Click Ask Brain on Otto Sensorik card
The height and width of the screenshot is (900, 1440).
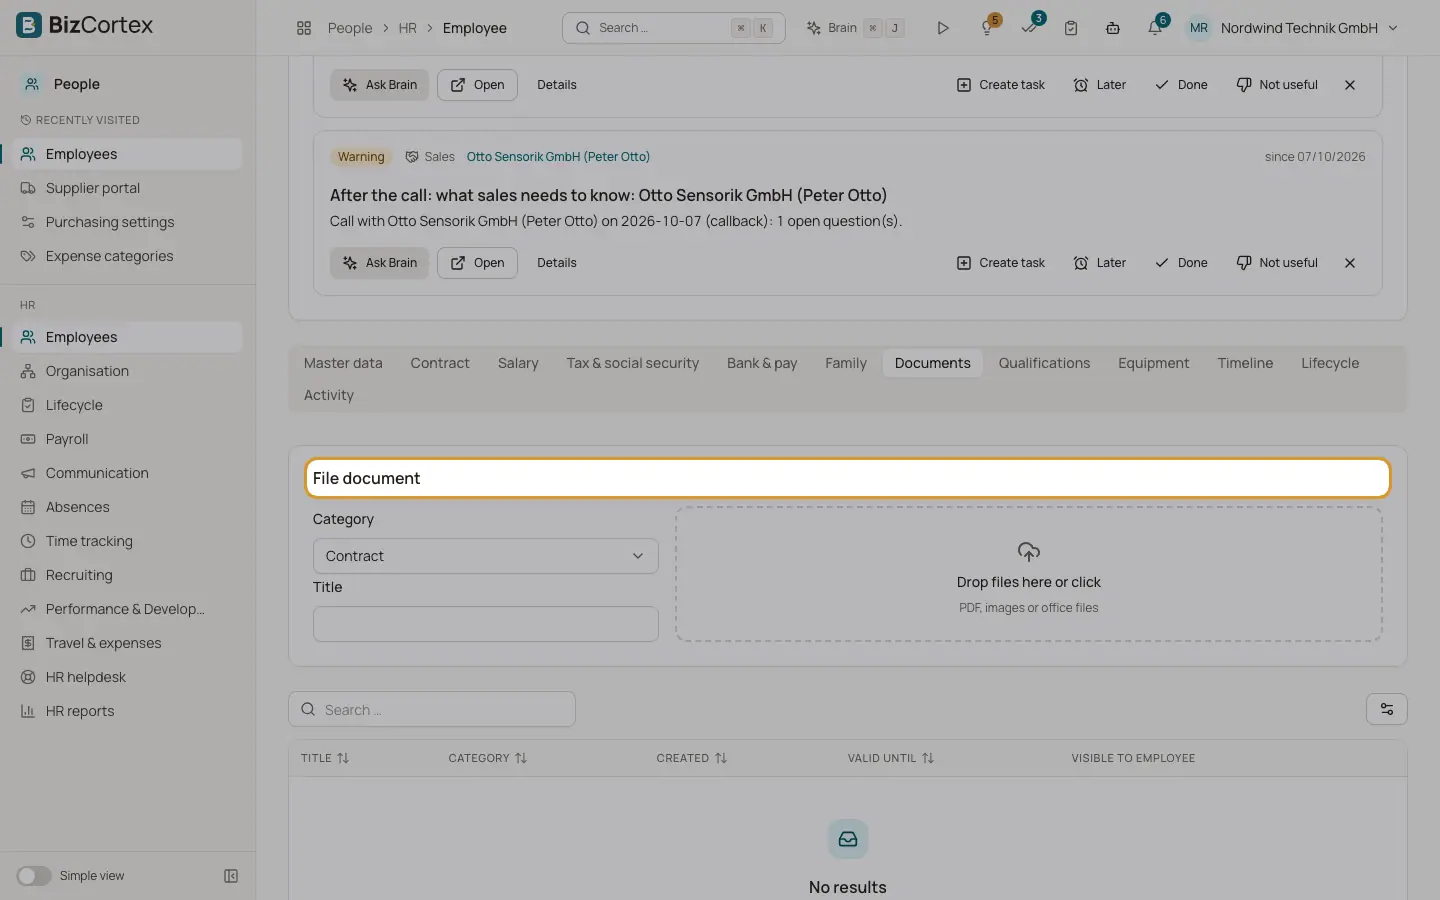[380, 263]
